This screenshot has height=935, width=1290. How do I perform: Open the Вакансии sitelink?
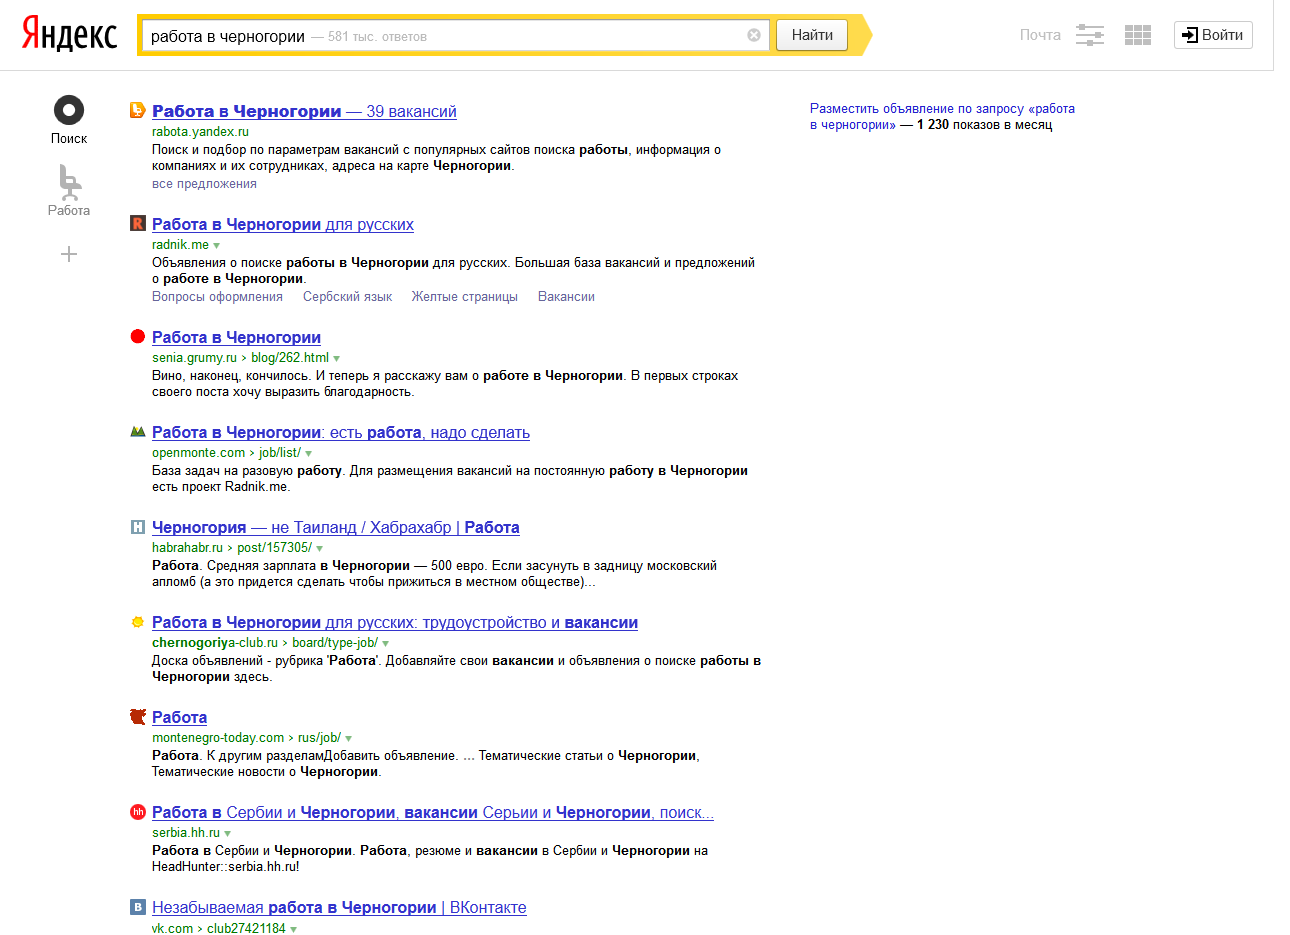point(566,297)
